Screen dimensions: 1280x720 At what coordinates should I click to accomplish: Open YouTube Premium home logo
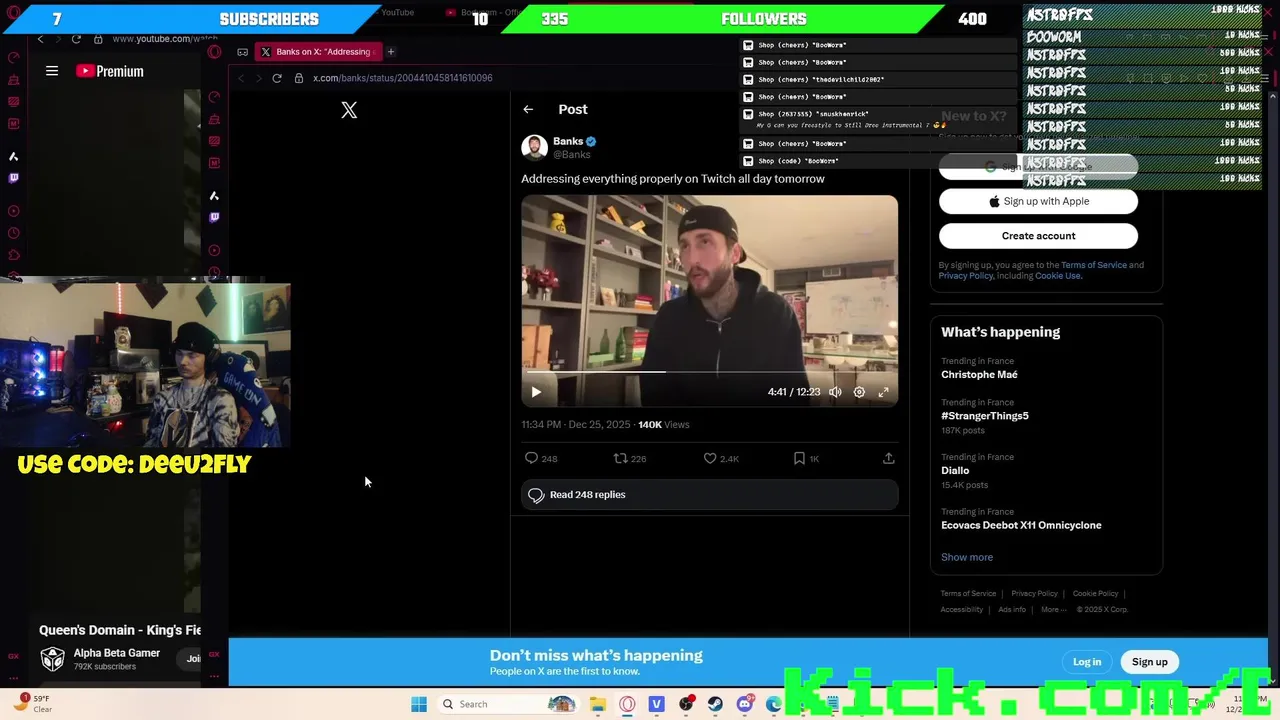110,71
